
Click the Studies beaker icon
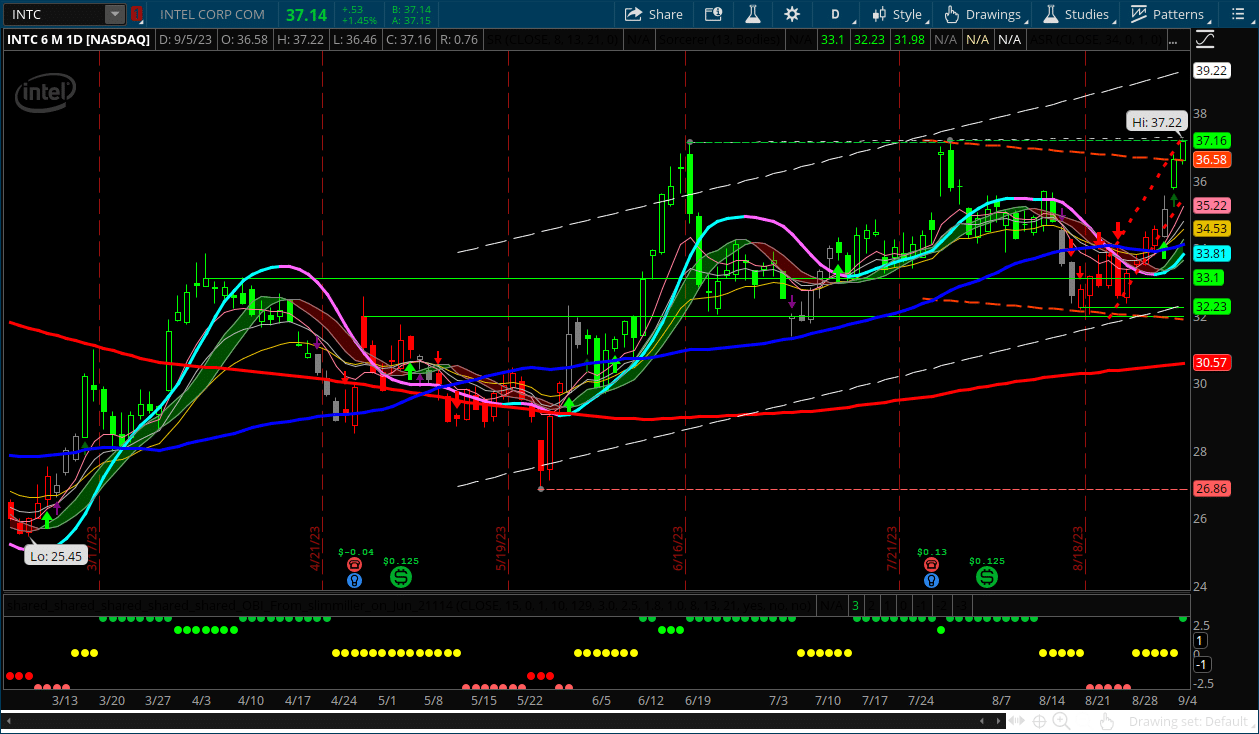pyautogui.click(x=1050, y=14)
